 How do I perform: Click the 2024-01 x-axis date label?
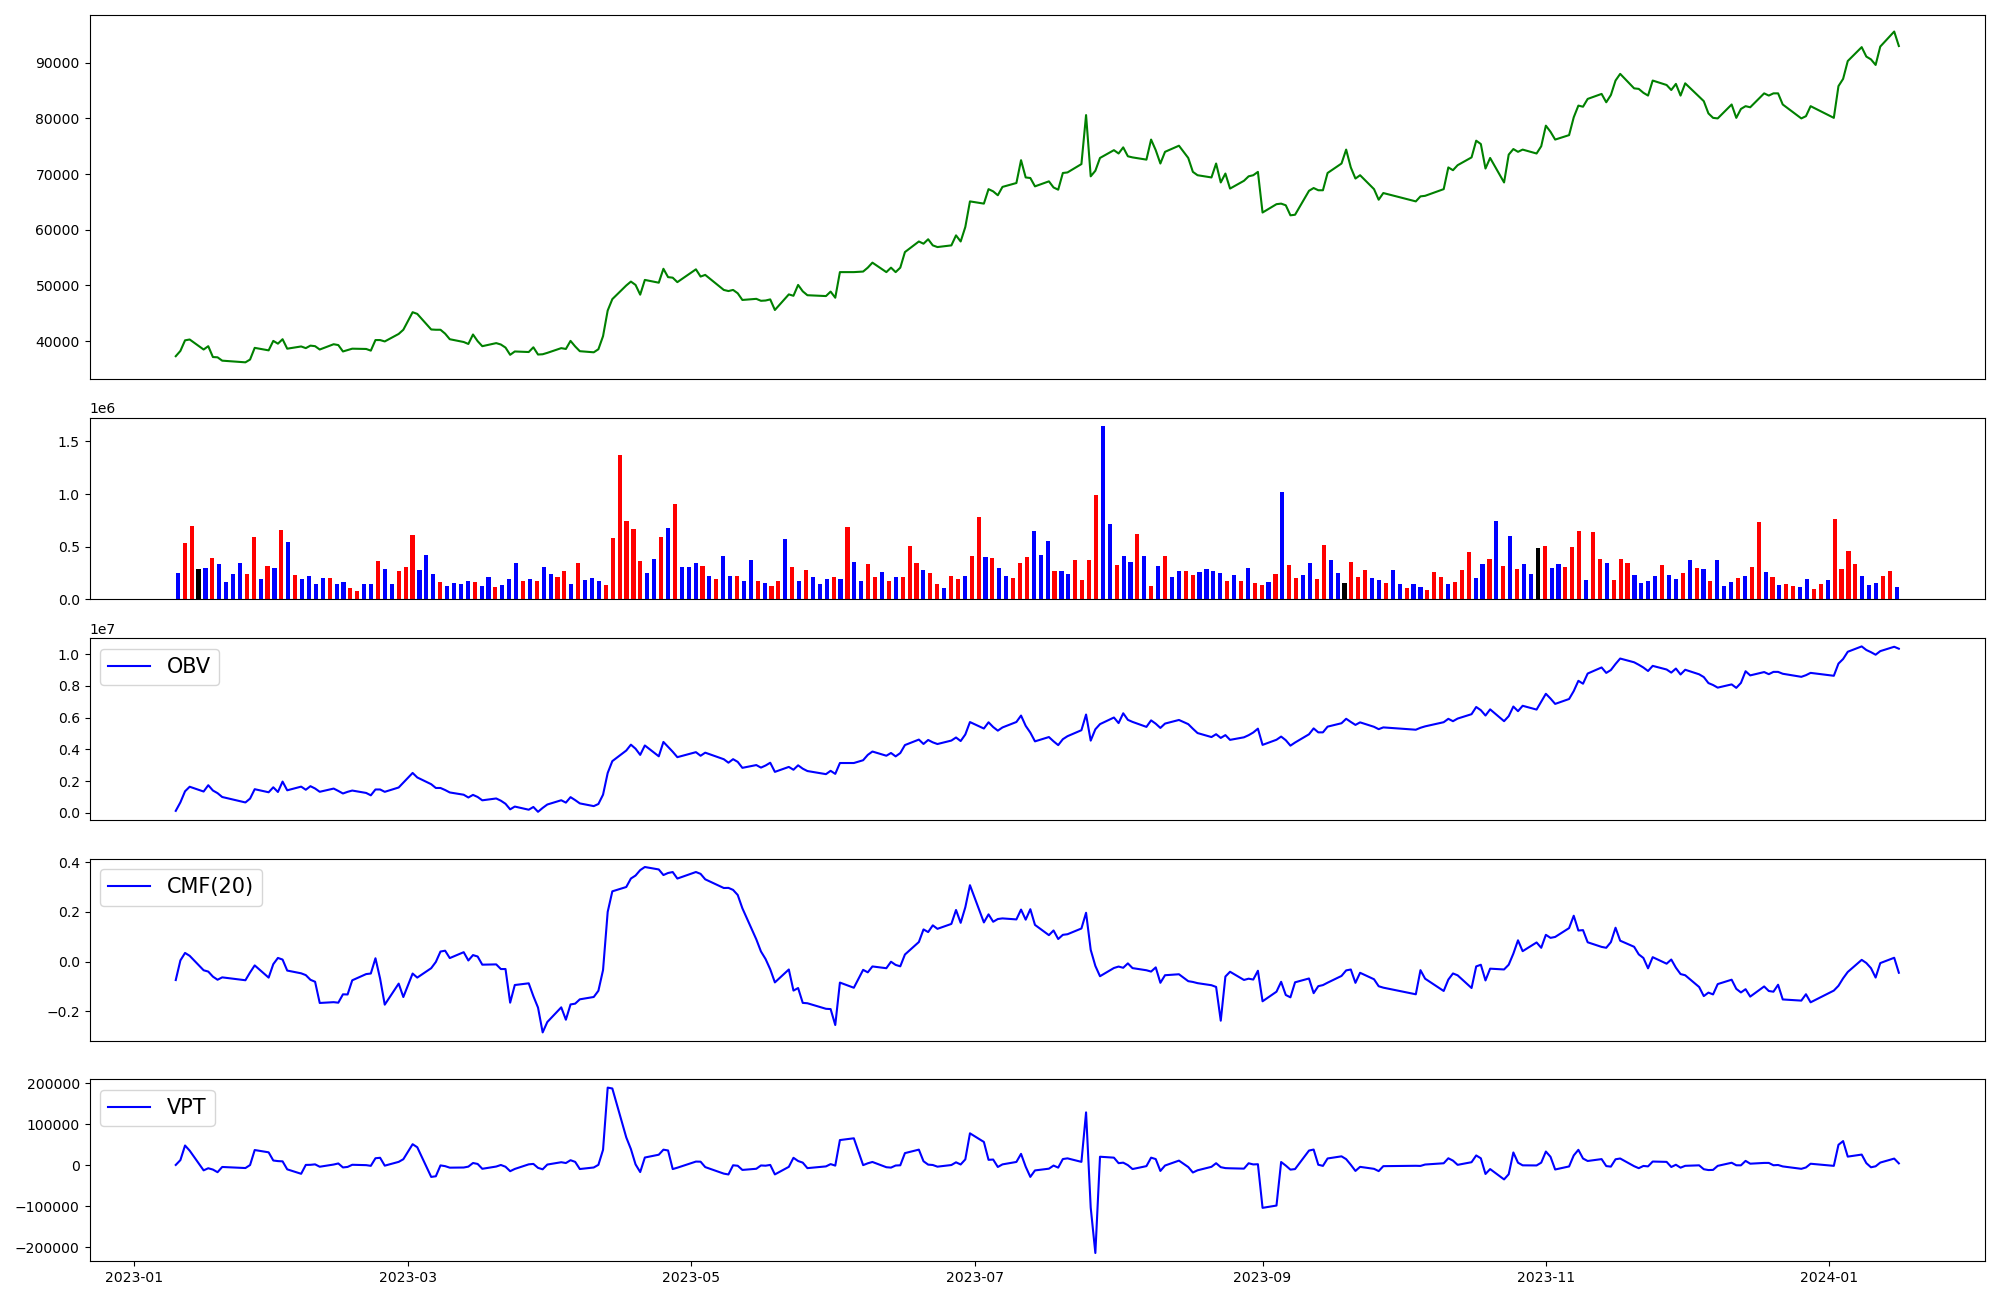click(1829, 1277)
